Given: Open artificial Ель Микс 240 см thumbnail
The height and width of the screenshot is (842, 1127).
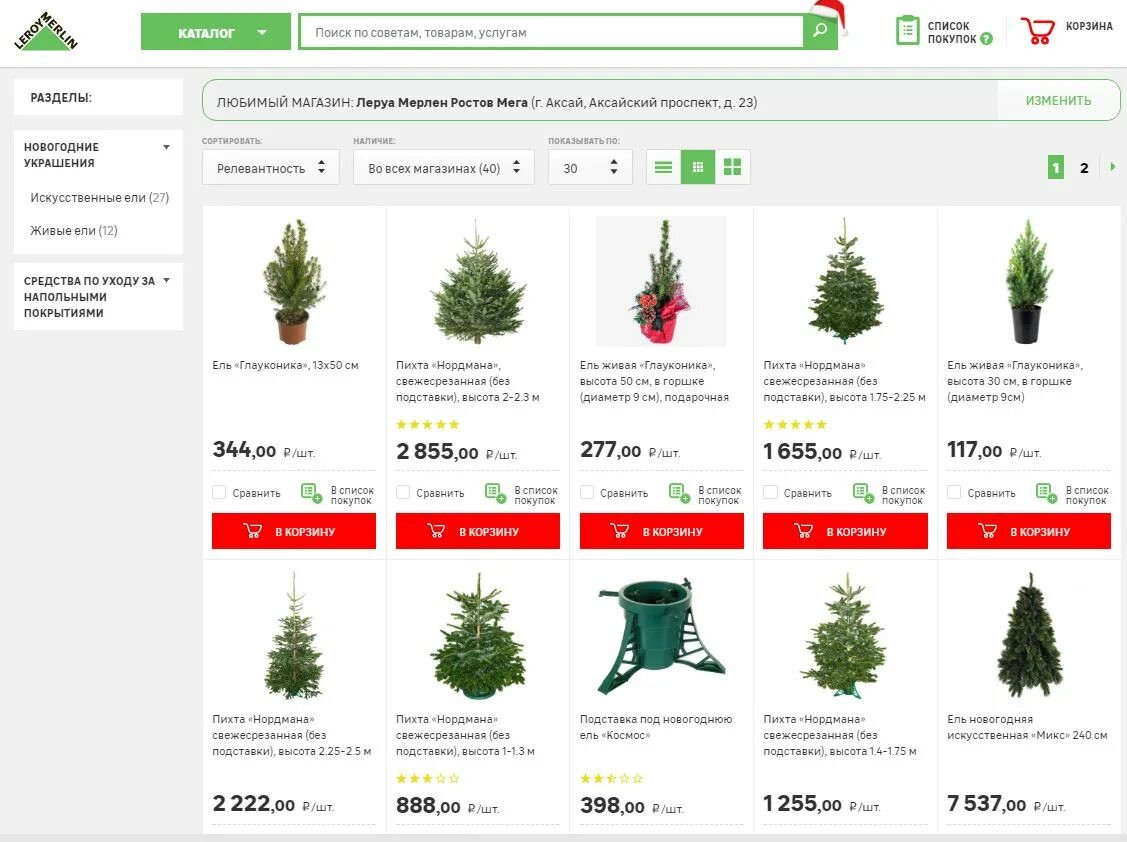Looking at the screenshot, I should 1029,636.
